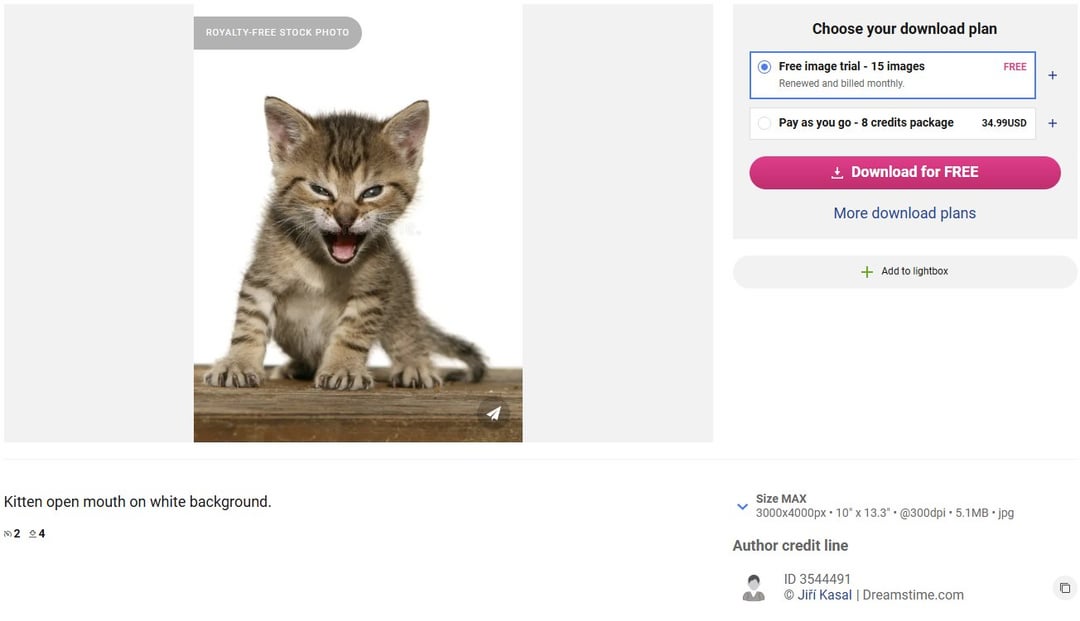Click the 34.99USD price label
The width and height of the screenshot is (1080, 621).
(x=1004, y=123)
